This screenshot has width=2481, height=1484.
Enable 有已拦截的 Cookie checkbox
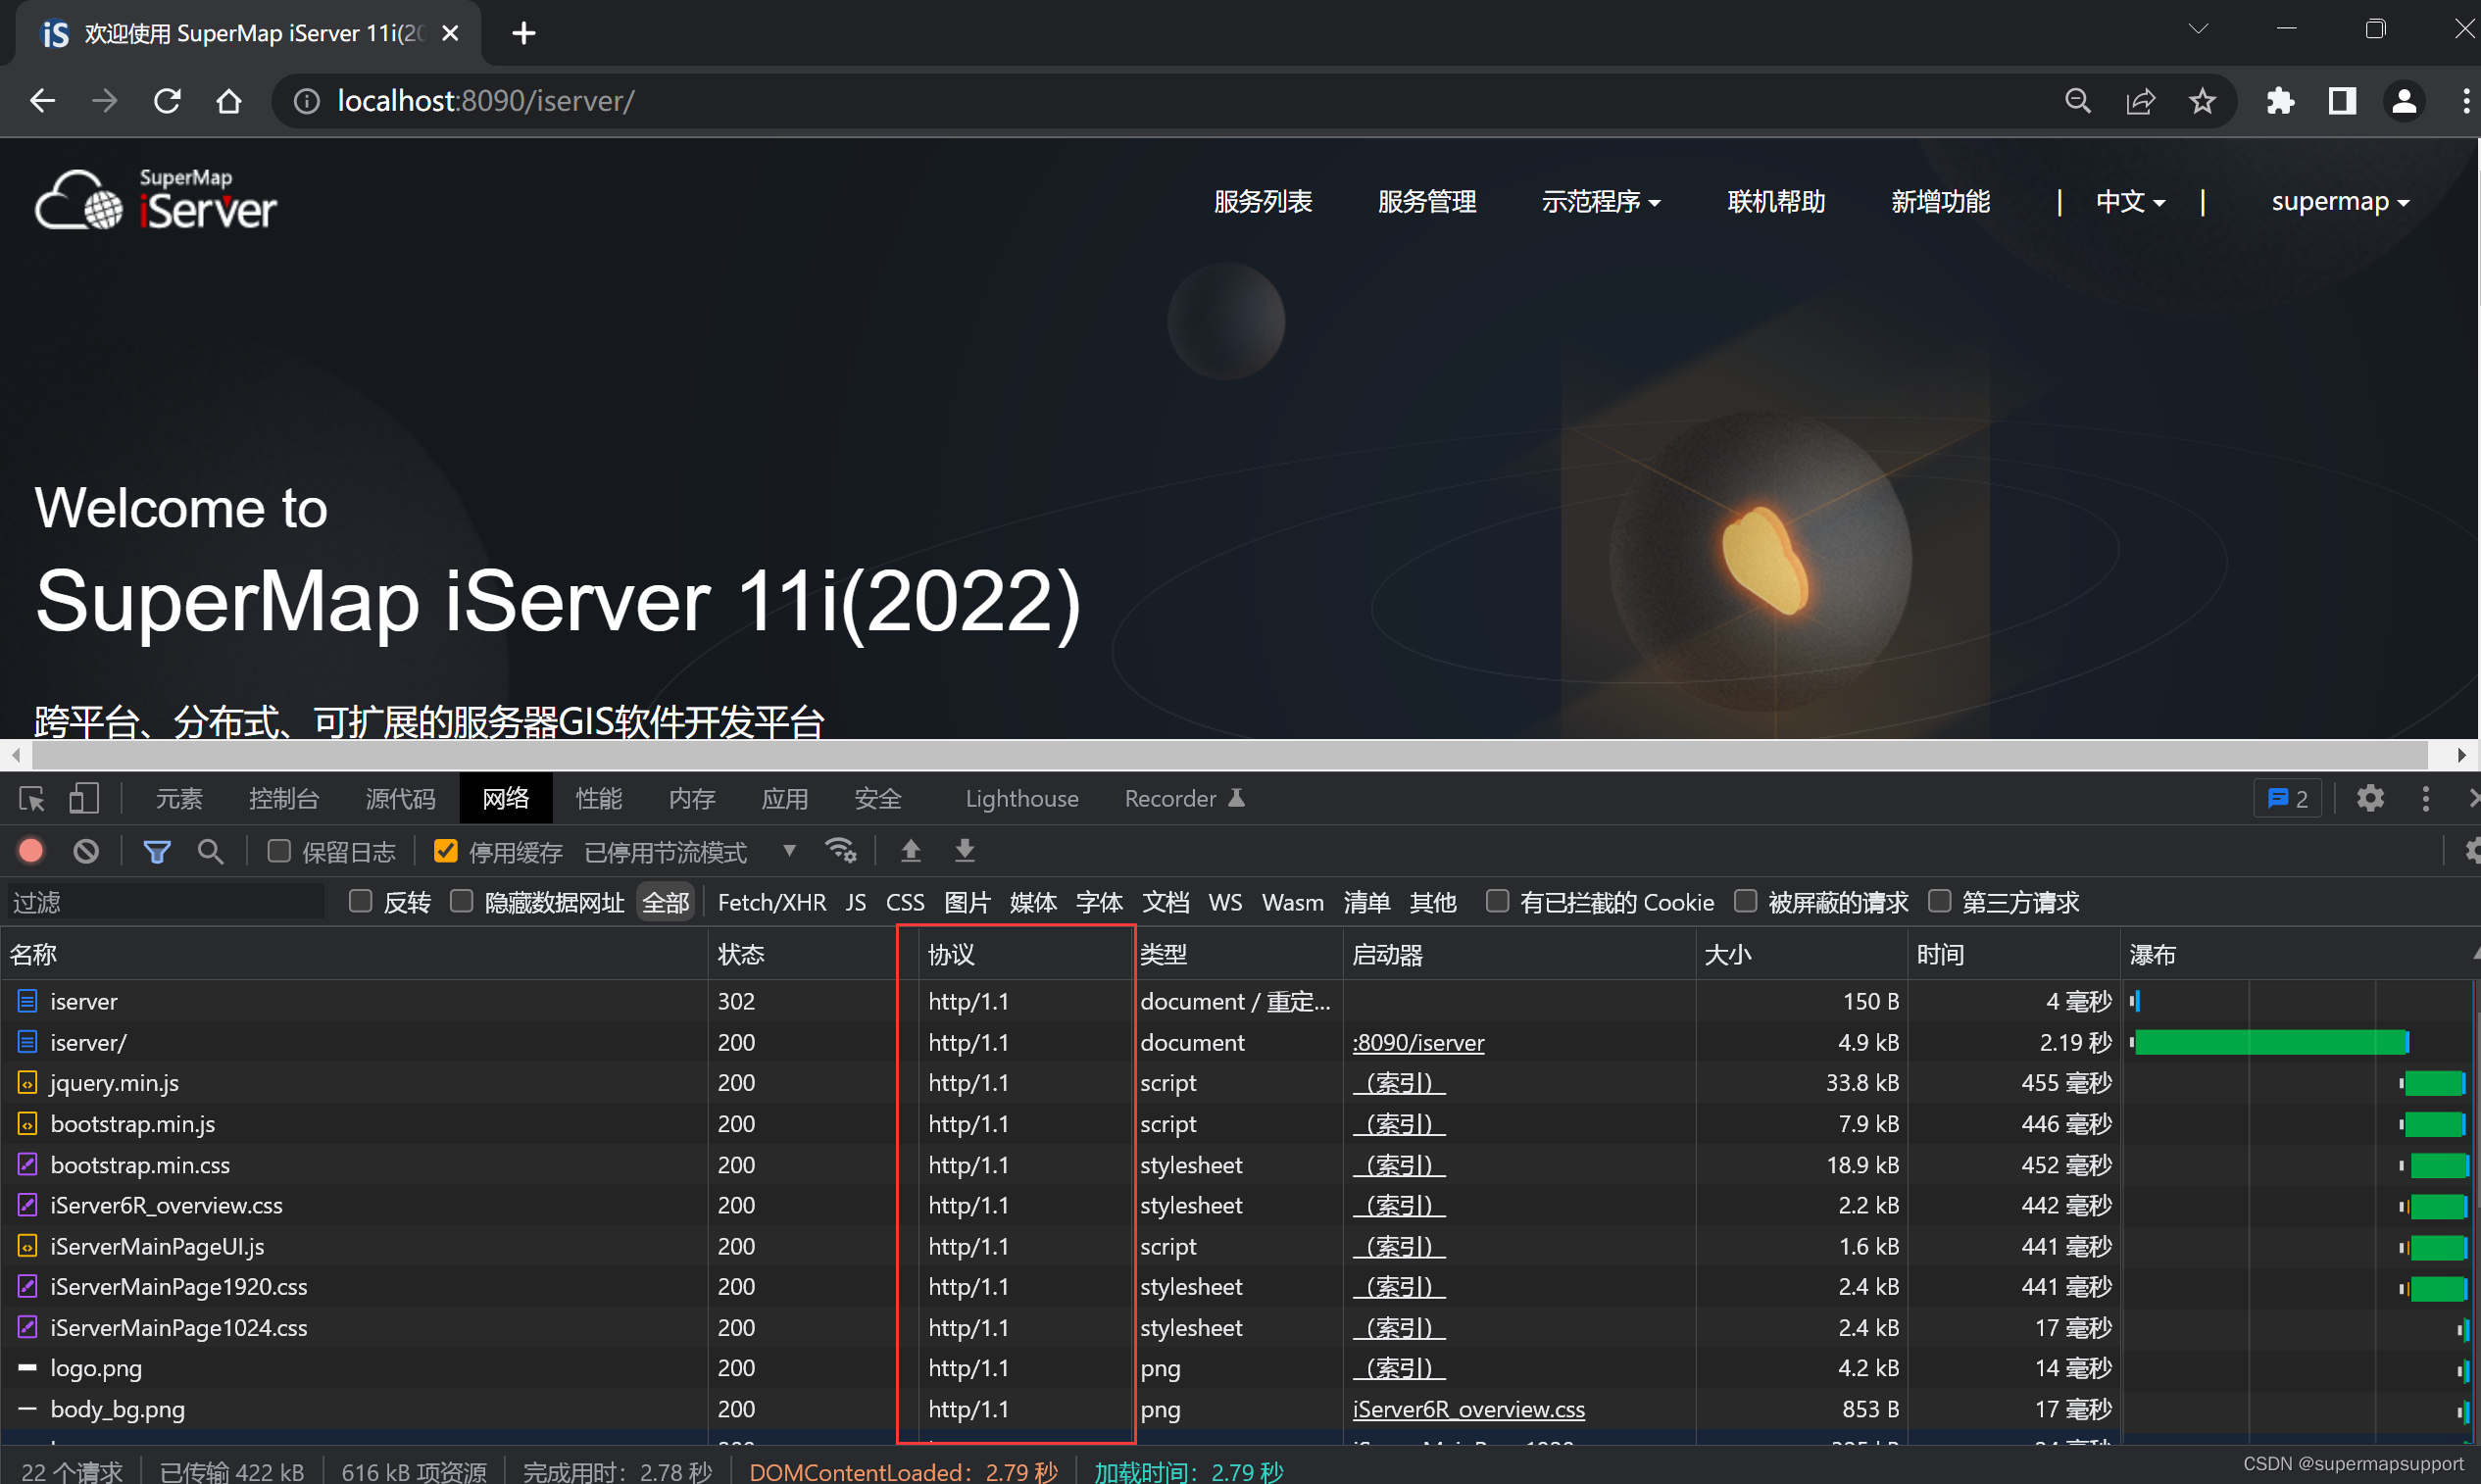click(x=1497, y=902)
